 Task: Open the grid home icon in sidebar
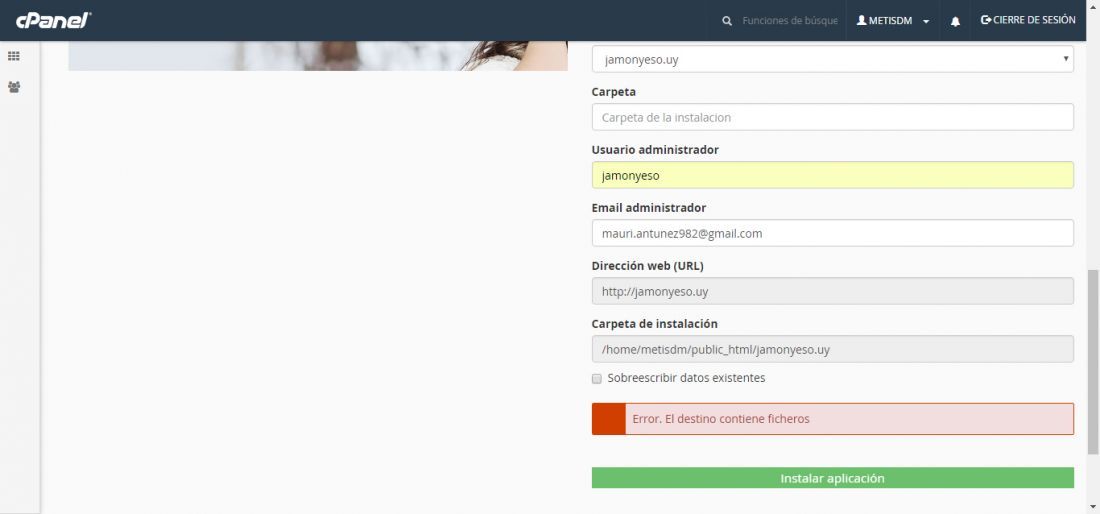(13, 57)
